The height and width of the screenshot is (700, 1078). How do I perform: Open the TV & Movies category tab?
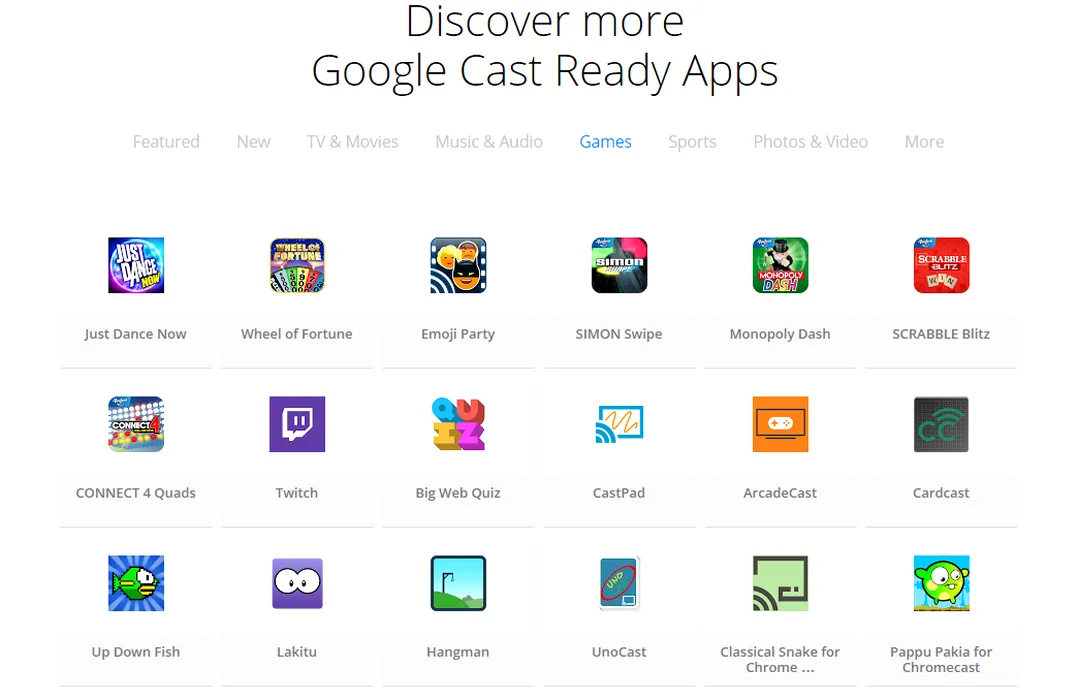352,142
